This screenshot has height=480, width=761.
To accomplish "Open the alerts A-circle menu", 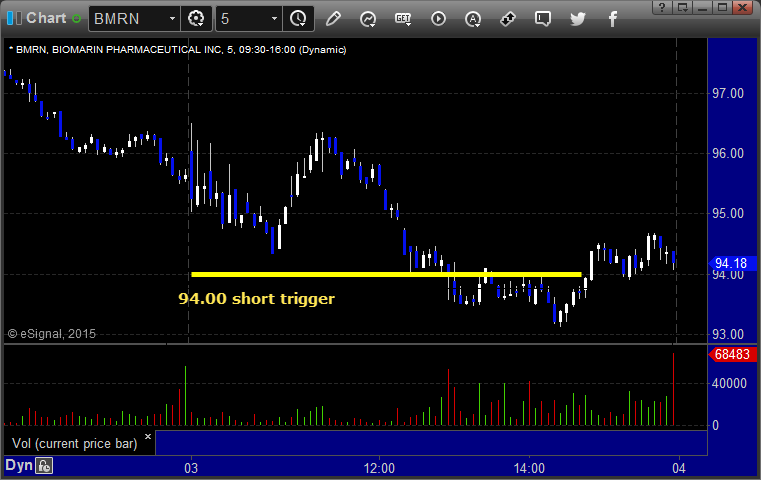I will point(473,19).
